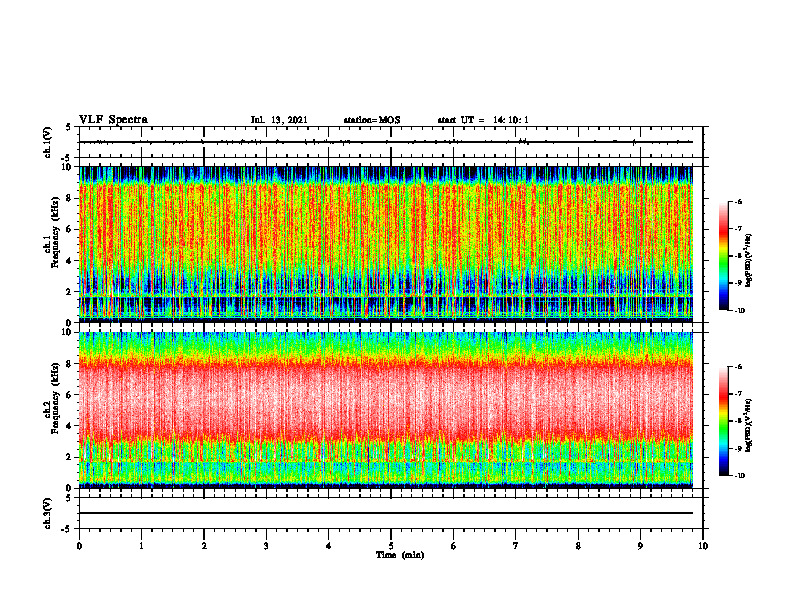Click the "-10" label on ch.1 color bar
Image resolution: width=792 pixels, height=612 pixels.
point(739,310)
